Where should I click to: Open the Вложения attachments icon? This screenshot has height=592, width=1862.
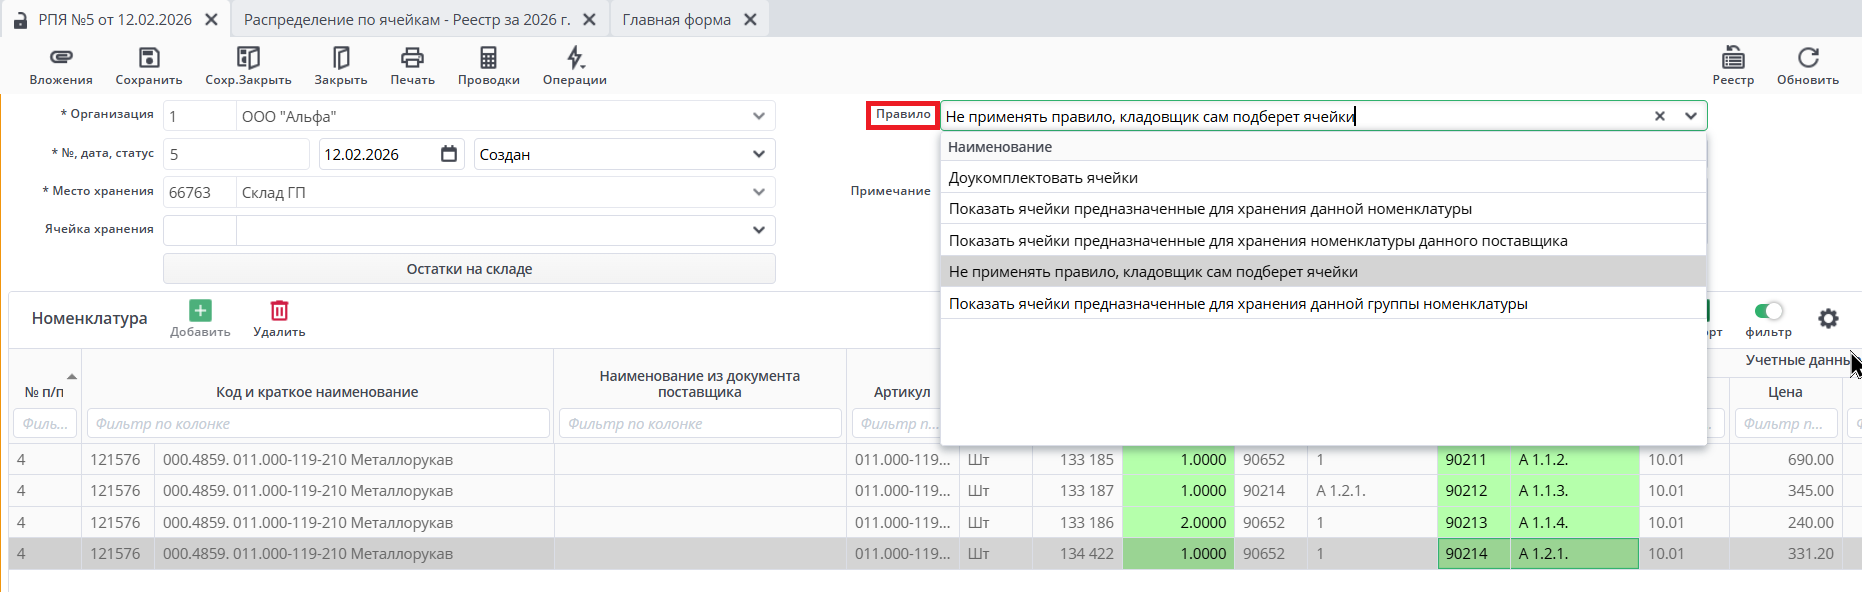pyautogui.click(x=61, y=58)
